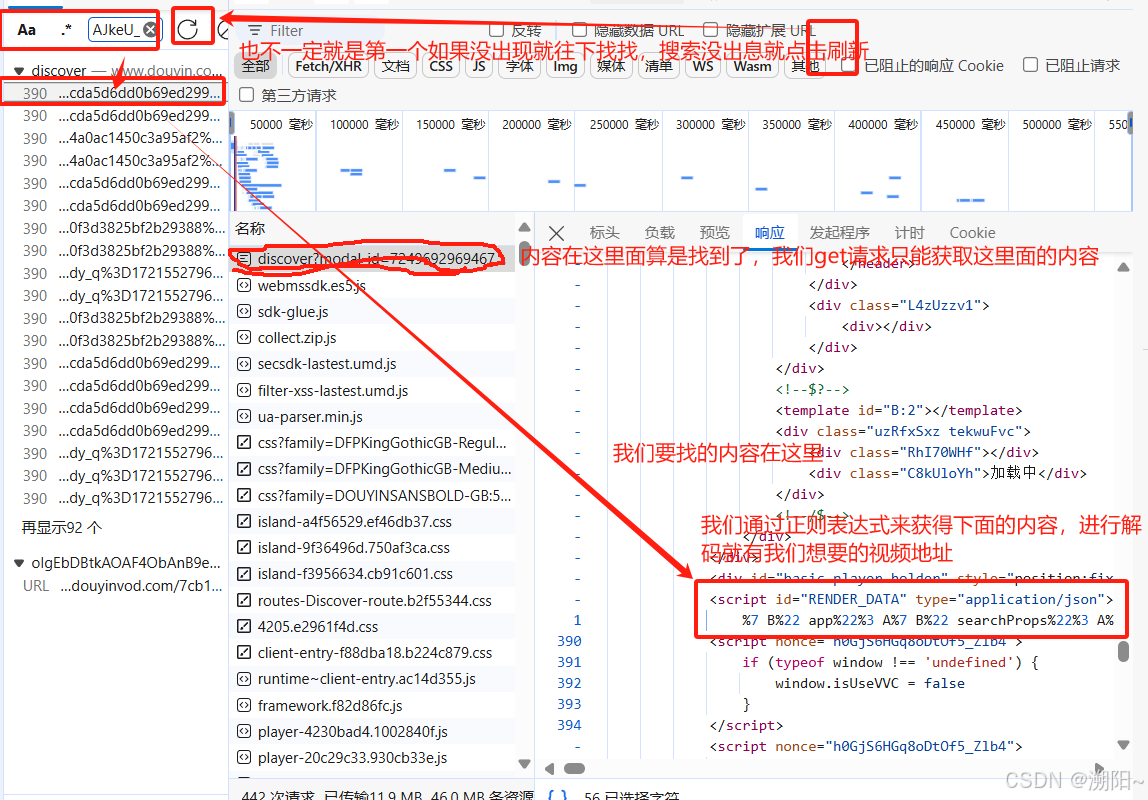Screen dimensions: 1148x800
Task: Toggle match case Aa in search
Action: click(27, 30)
